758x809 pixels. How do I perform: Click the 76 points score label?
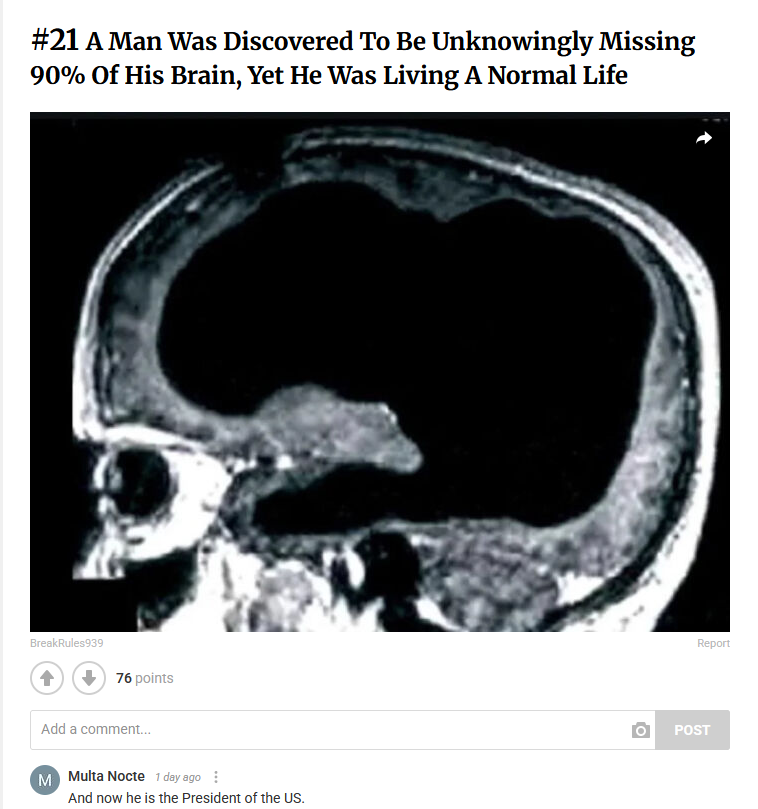coord(144,678)
